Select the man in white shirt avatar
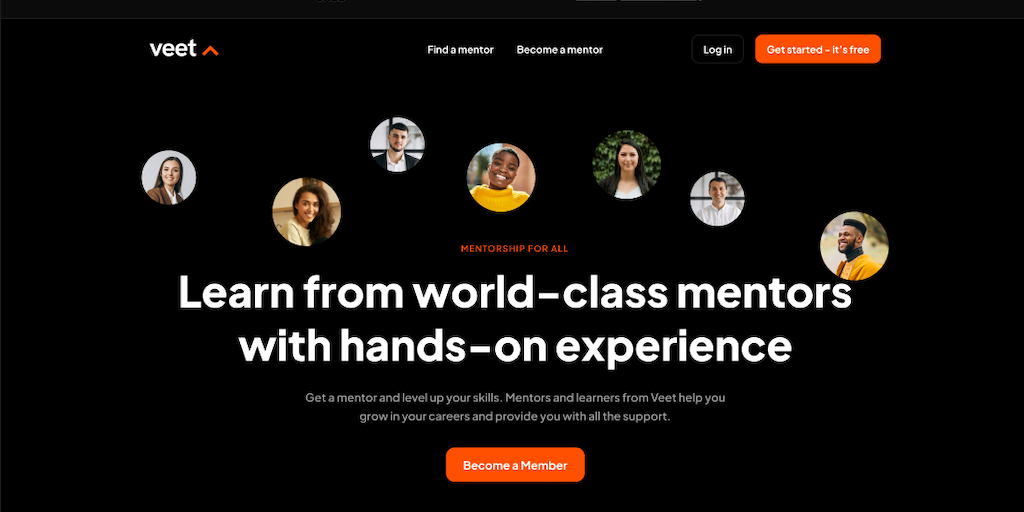The height and width of the screenshot is (512, 1024). pos(717,199)
